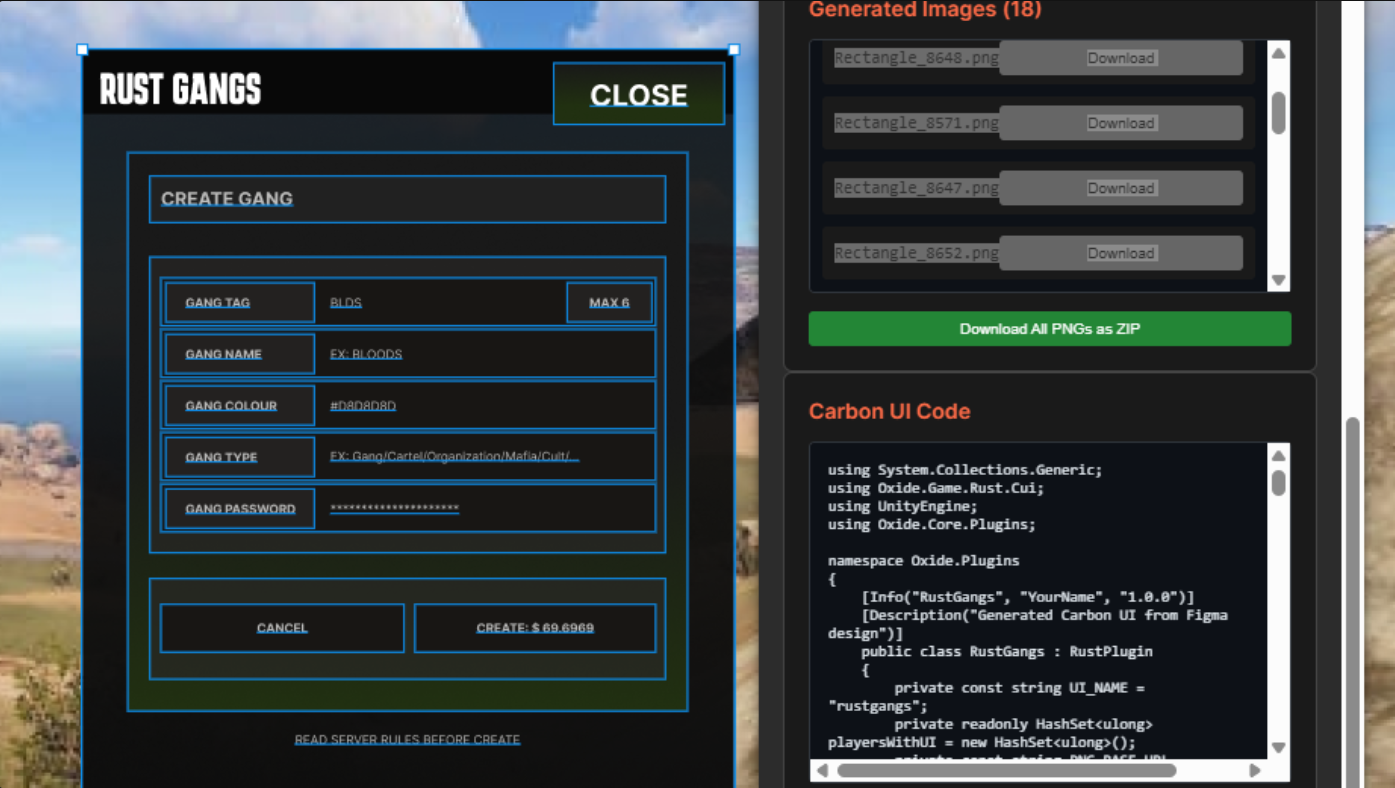Click Download All PNGs as ZIP
The width and height of the screenshot is (1395, 788).
(1049, 329)
